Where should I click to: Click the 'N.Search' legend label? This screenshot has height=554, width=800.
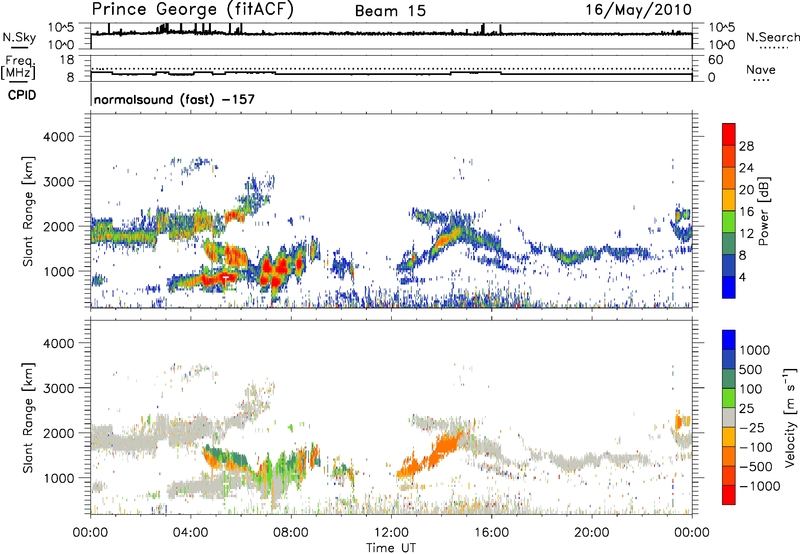pyautogui.click(x=772, y=37)
